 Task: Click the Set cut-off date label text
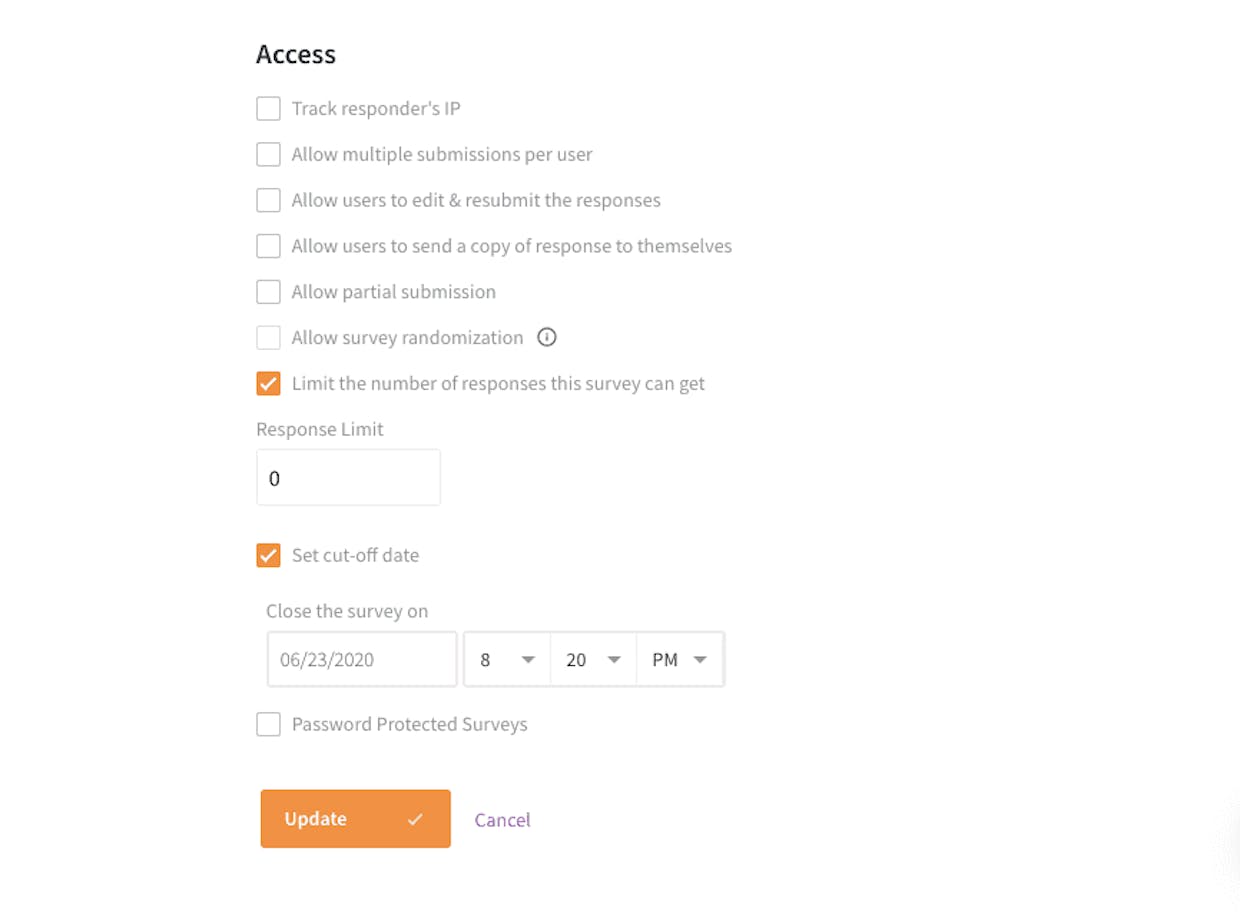(355, 555)
